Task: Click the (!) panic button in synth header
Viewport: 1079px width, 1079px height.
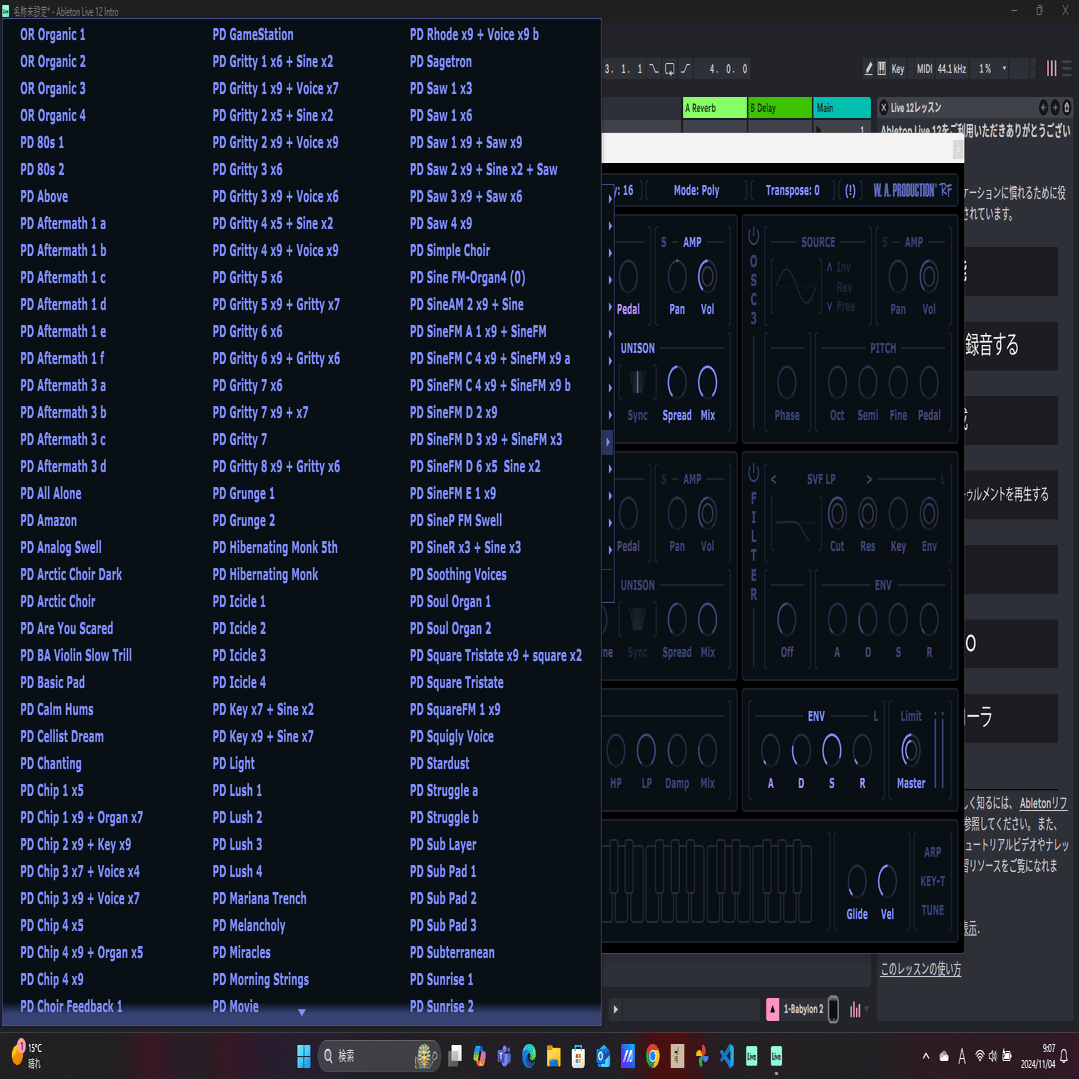Action: pyautogui.click(x=851, y=191)
